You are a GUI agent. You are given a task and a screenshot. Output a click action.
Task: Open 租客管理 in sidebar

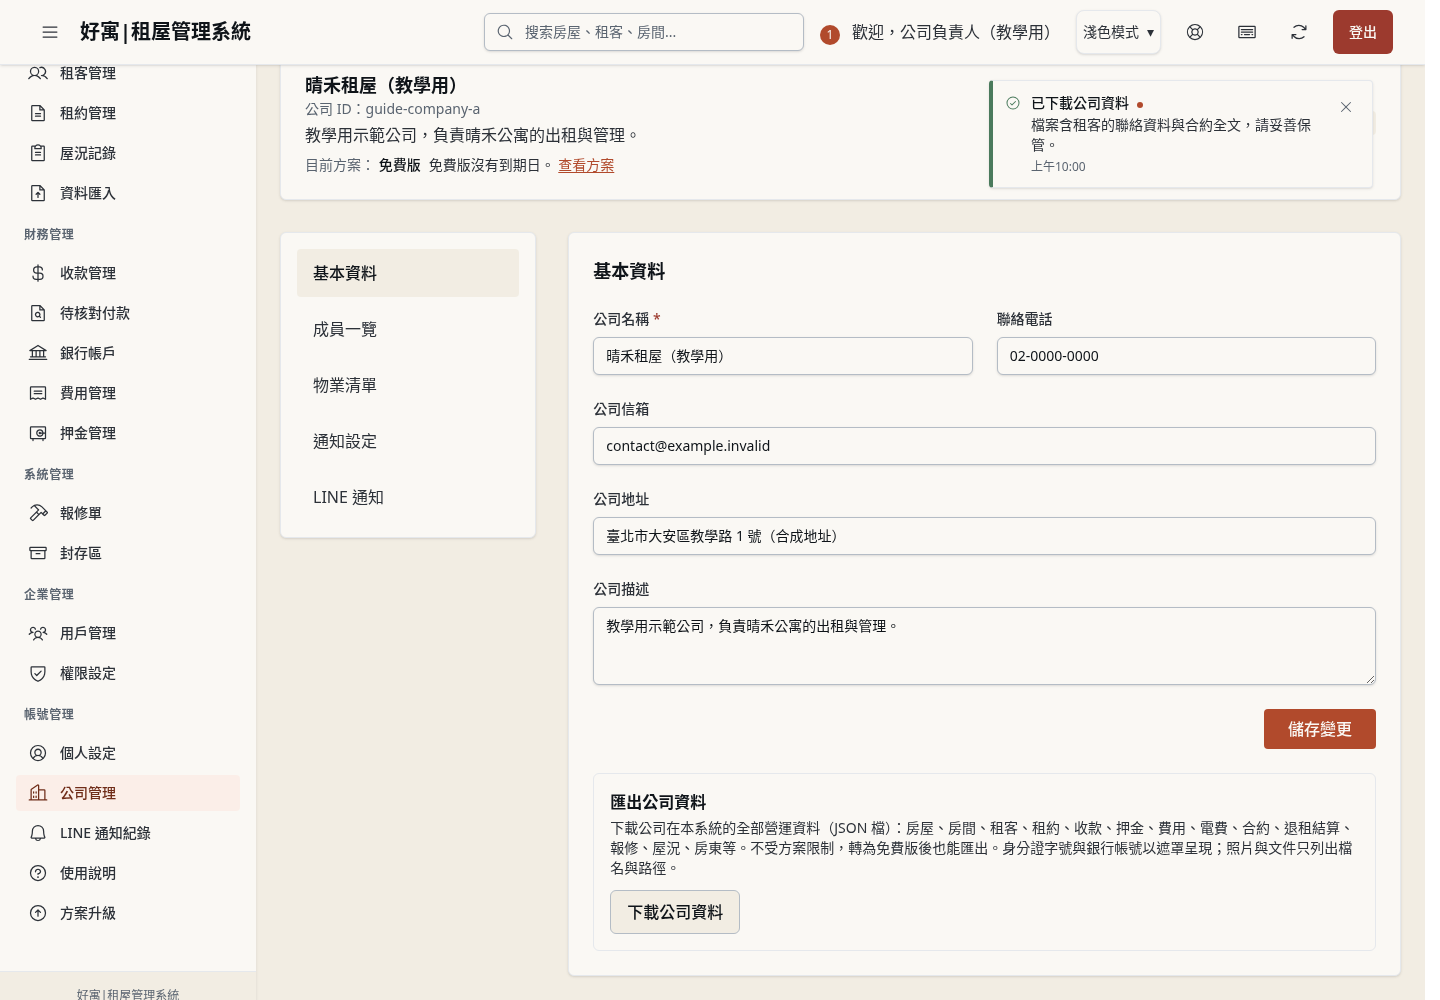point(128,73)
